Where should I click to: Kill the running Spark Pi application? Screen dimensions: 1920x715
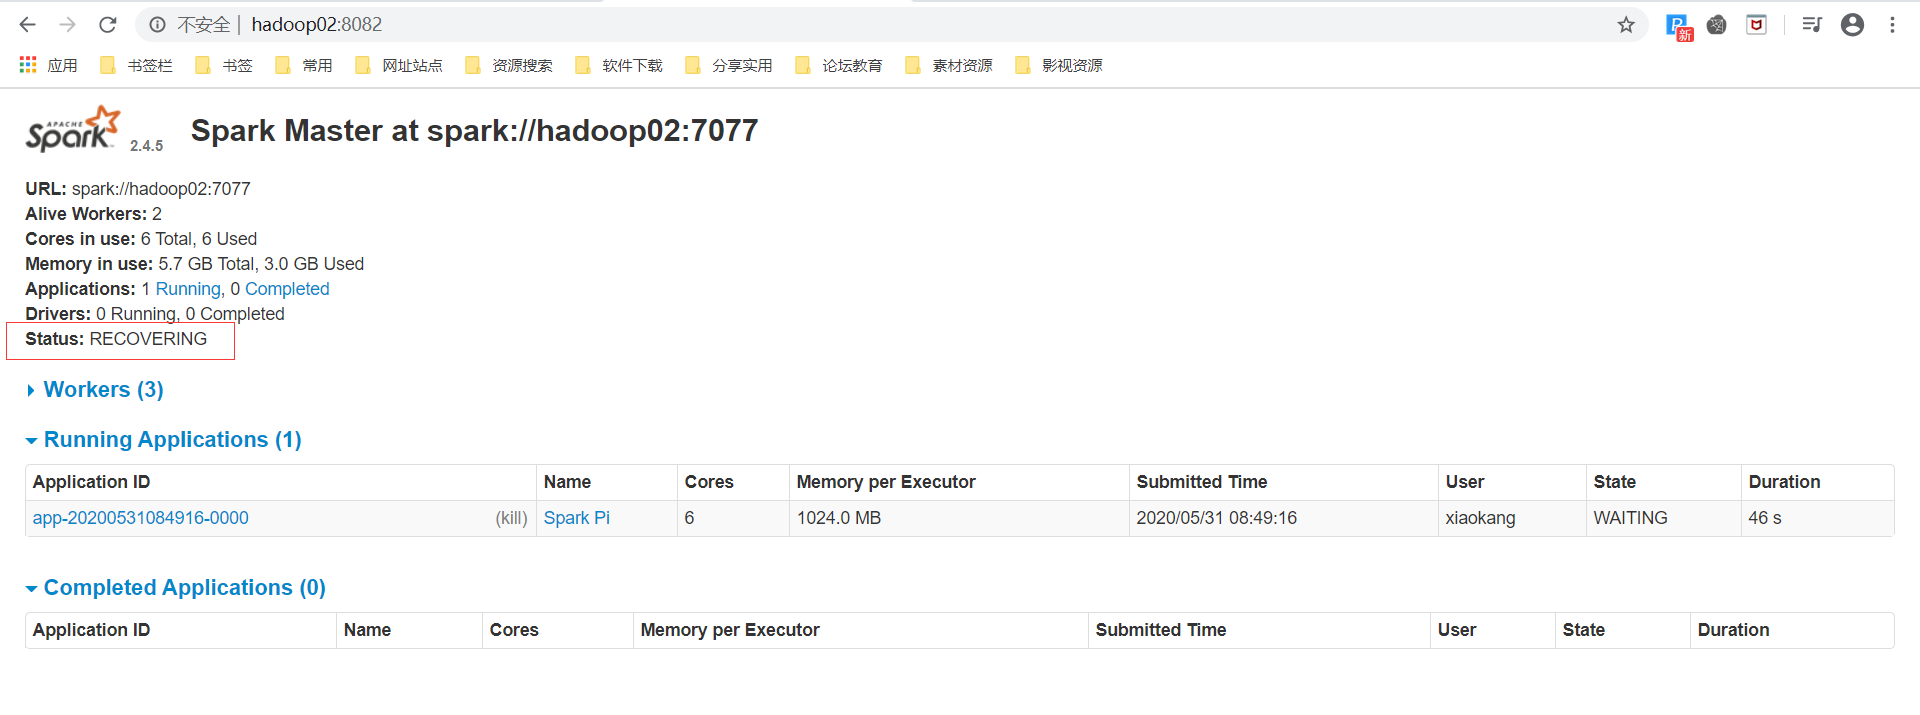click(x=511, y=518)
